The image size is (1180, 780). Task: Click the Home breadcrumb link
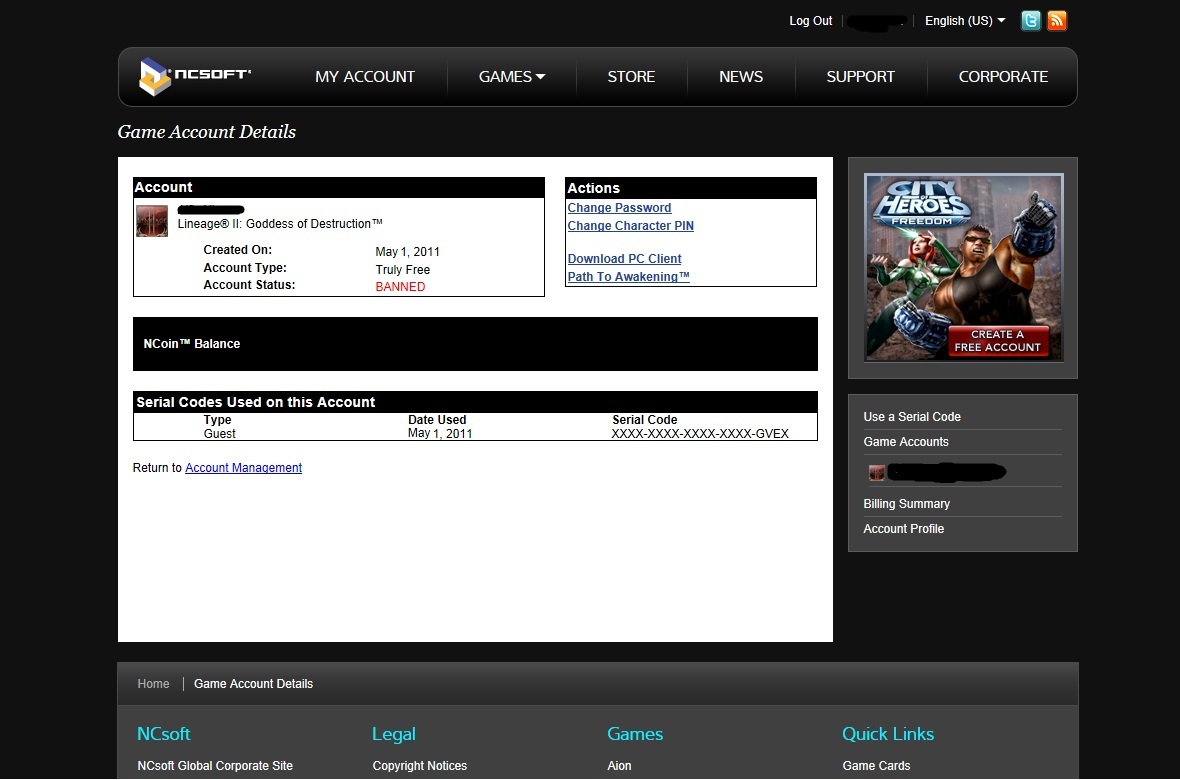pos(154,684)
